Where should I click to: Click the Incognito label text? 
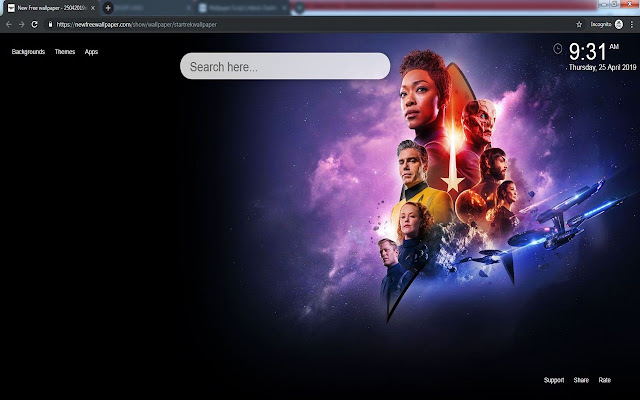(x=601, y=24)
